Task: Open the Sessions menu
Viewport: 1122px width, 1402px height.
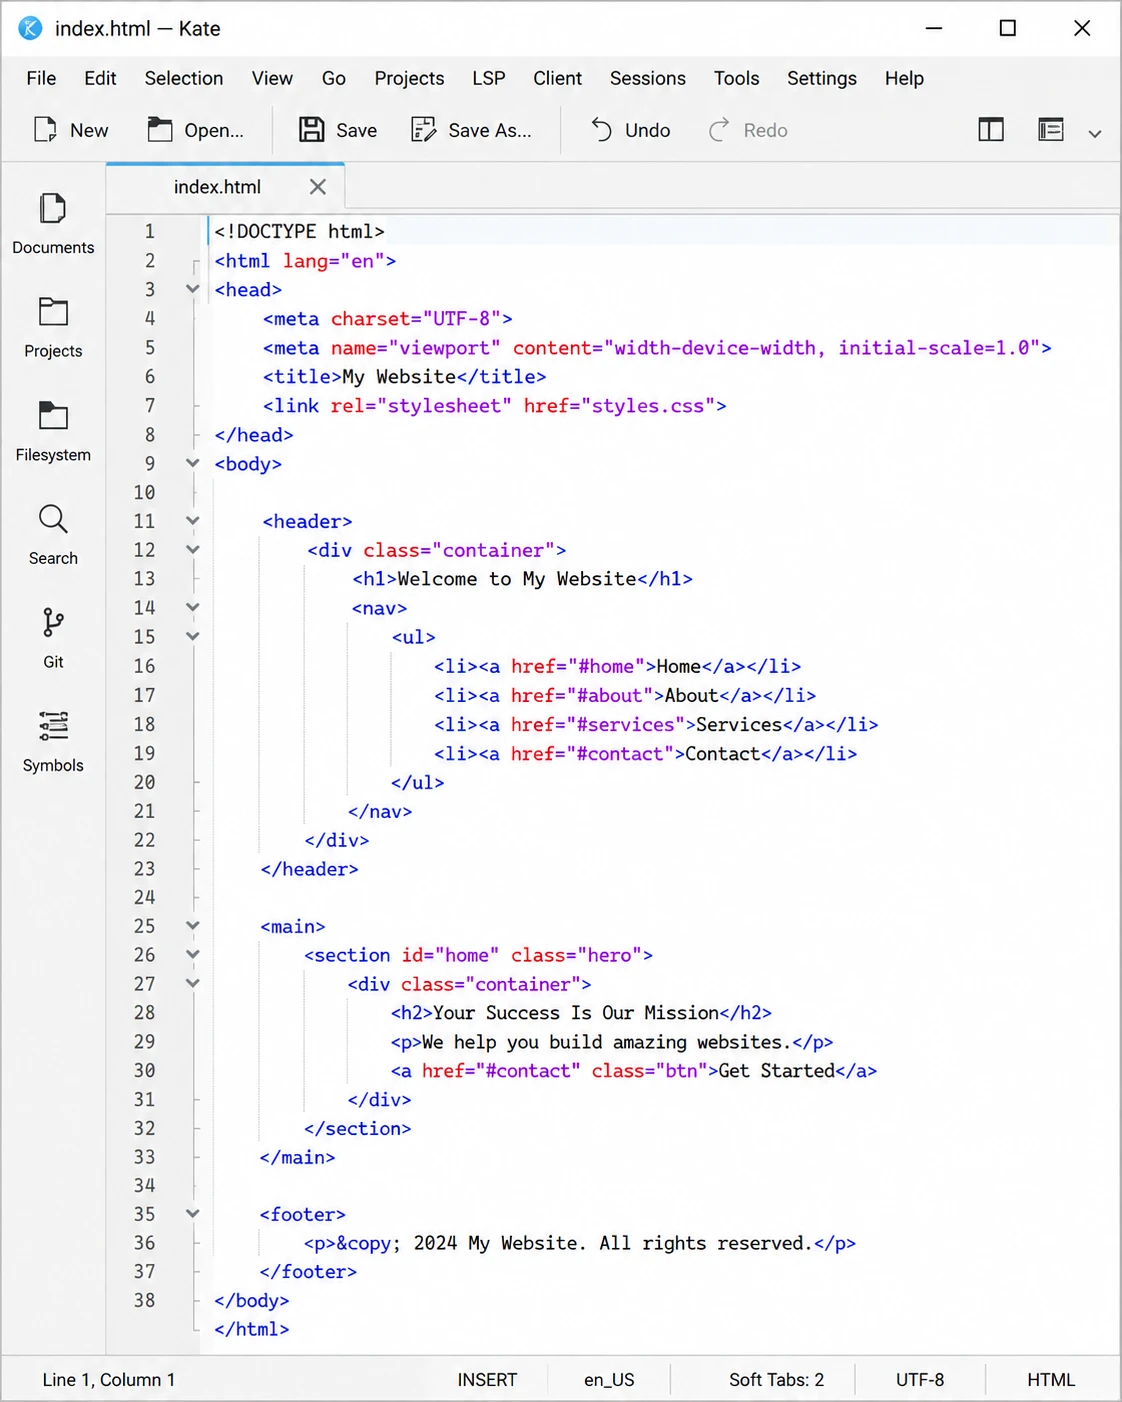Action: tap(648, 78)
